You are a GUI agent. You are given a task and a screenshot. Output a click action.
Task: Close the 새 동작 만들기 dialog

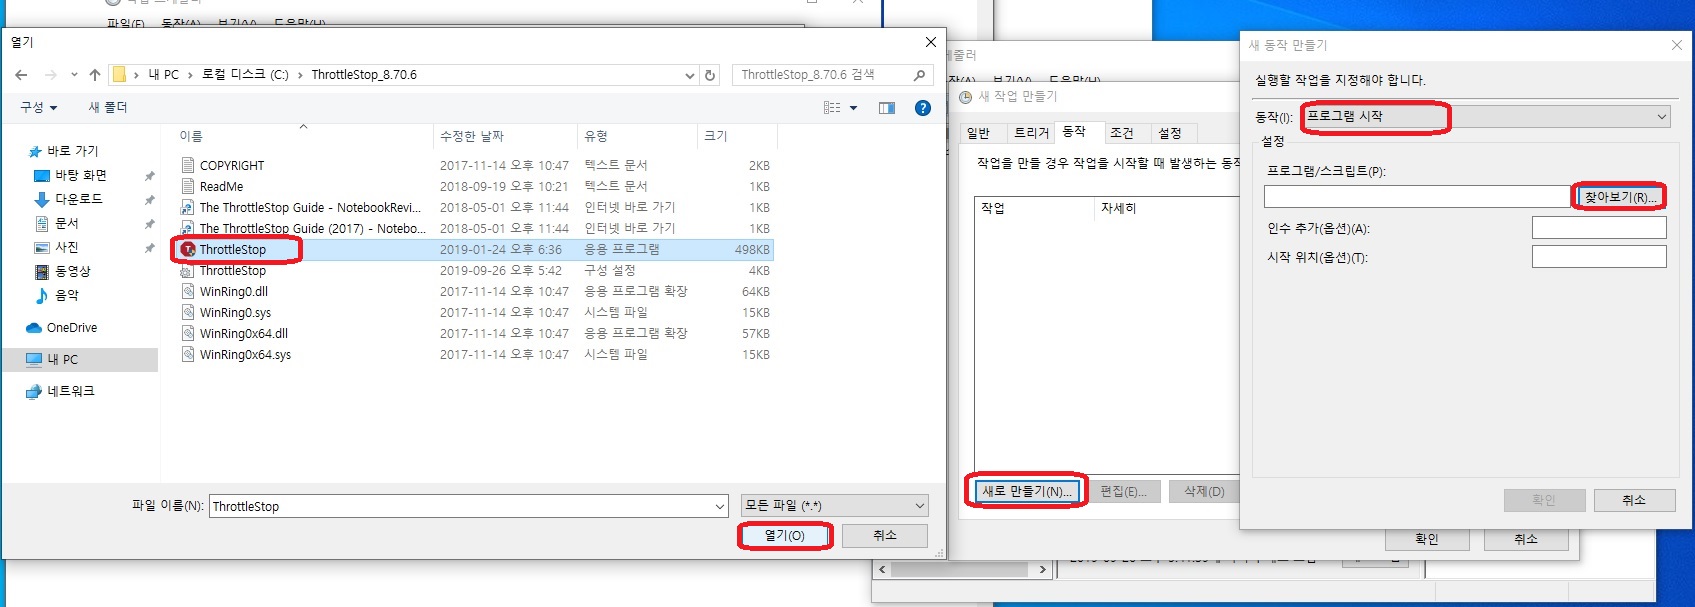(1677, 45)
